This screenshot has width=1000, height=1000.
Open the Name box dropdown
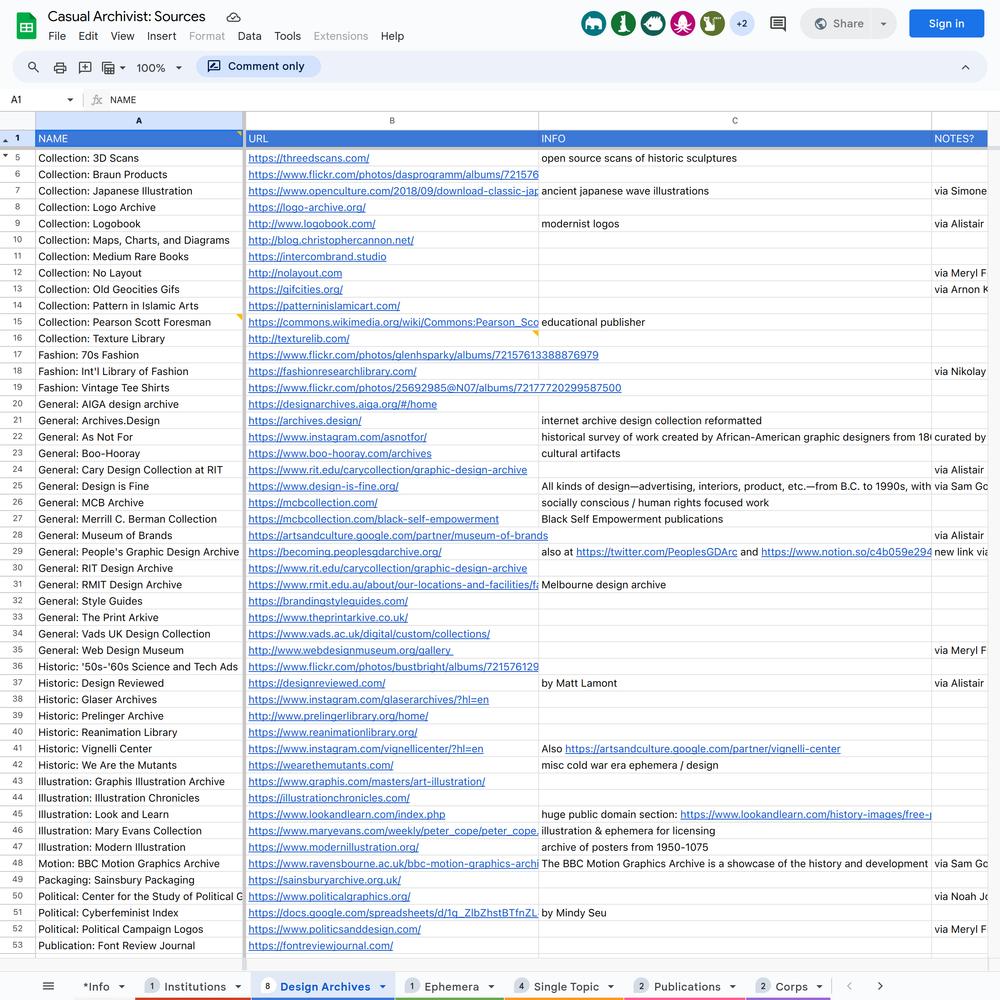(70, 99)
